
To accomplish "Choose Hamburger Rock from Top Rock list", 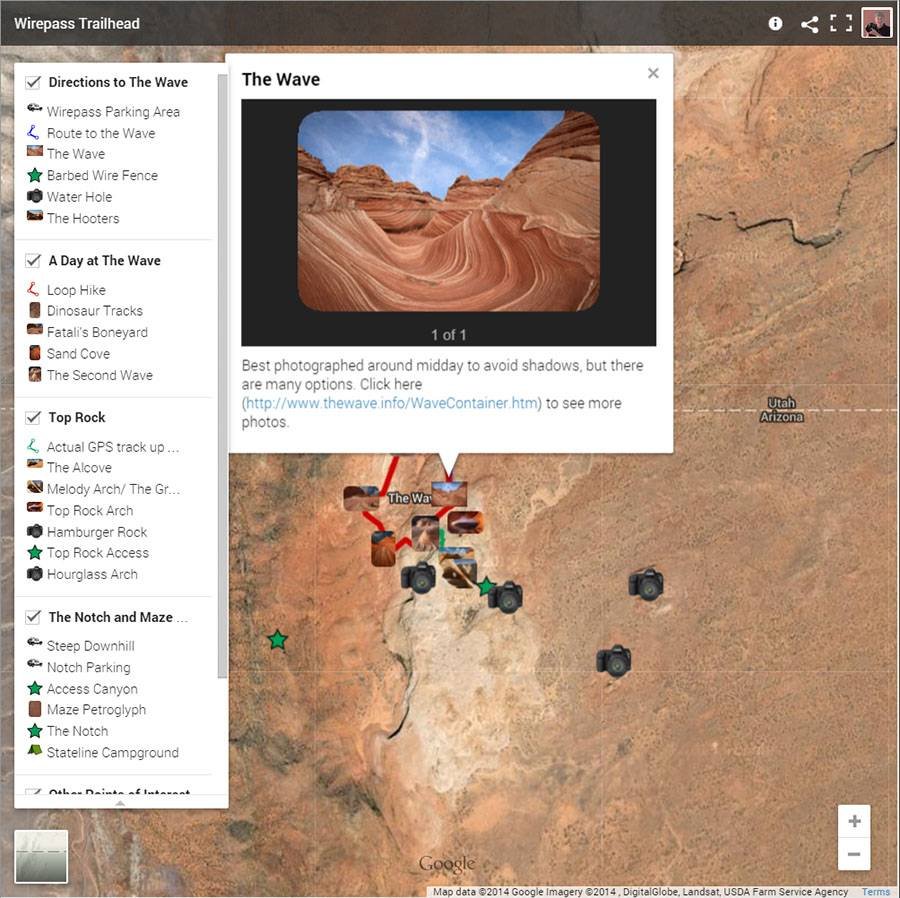I will pos(96,532).
